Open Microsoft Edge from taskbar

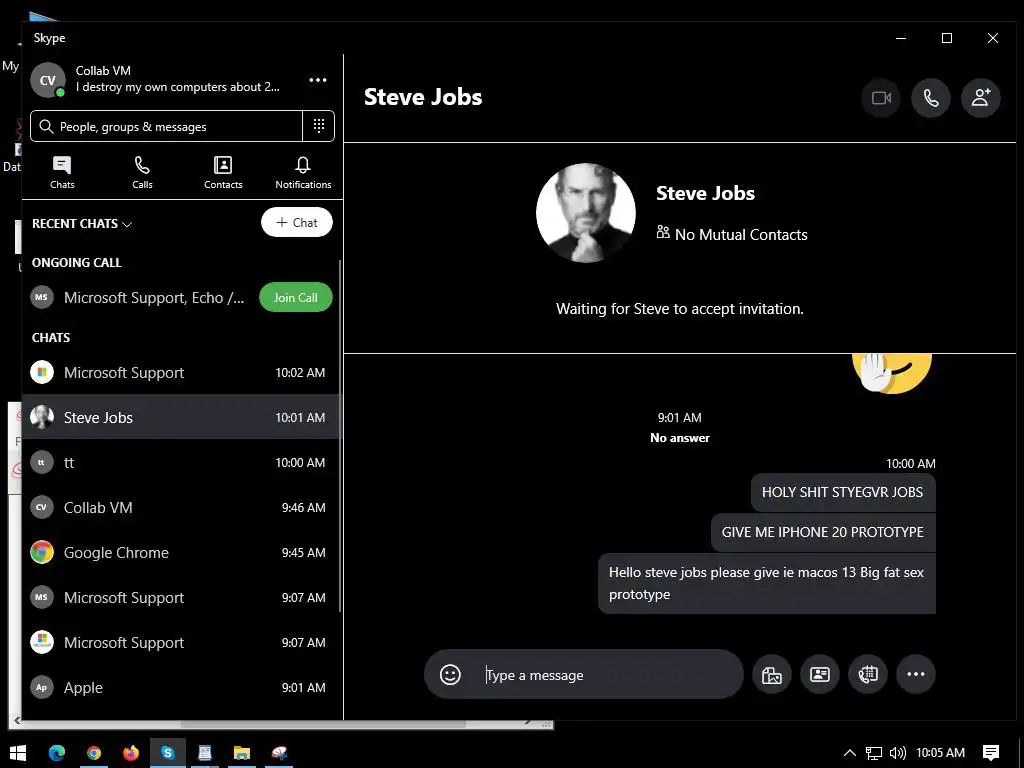click(57, 753)
